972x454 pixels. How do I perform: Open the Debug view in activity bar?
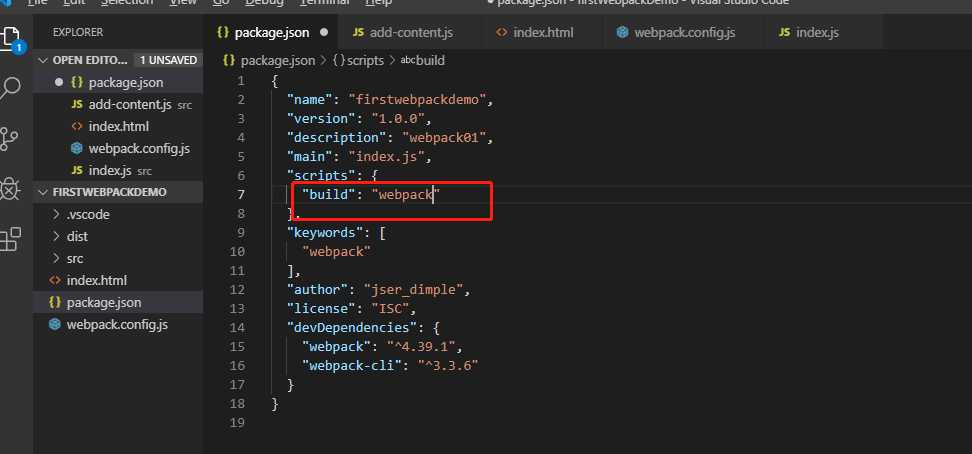tap(10, 189)
